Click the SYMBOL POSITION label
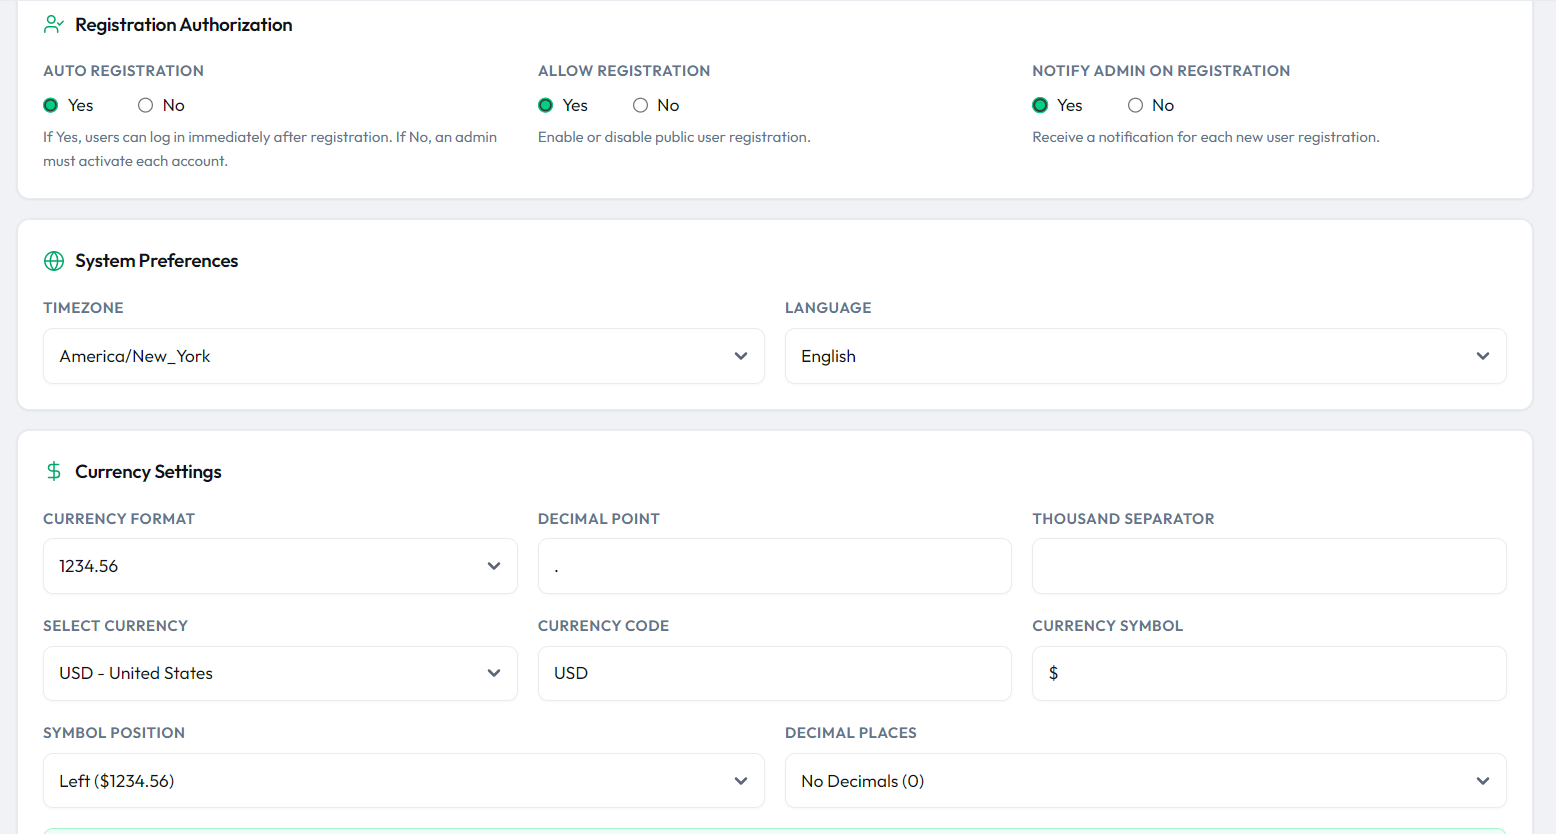 coord(114,733)
